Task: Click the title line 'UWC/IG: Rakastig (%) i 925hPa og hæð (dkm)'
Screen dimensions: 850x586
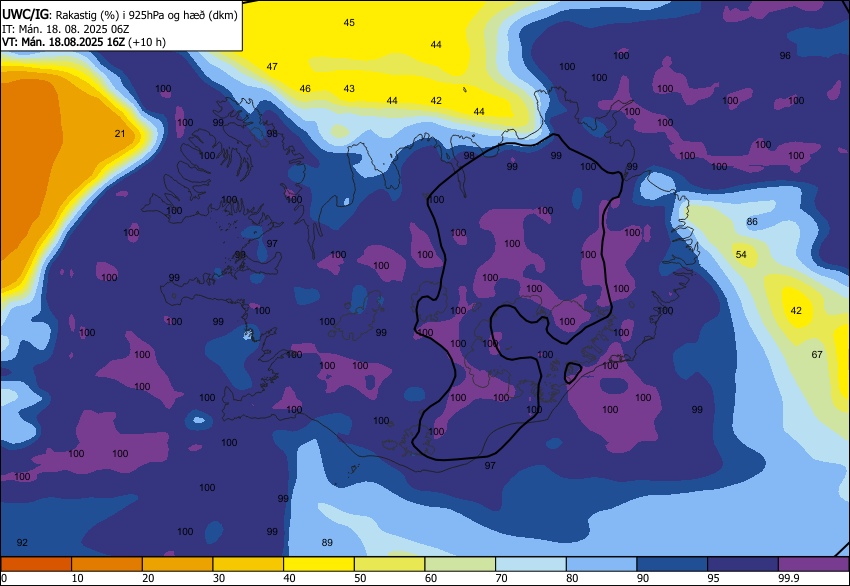Action: [120, 15]
